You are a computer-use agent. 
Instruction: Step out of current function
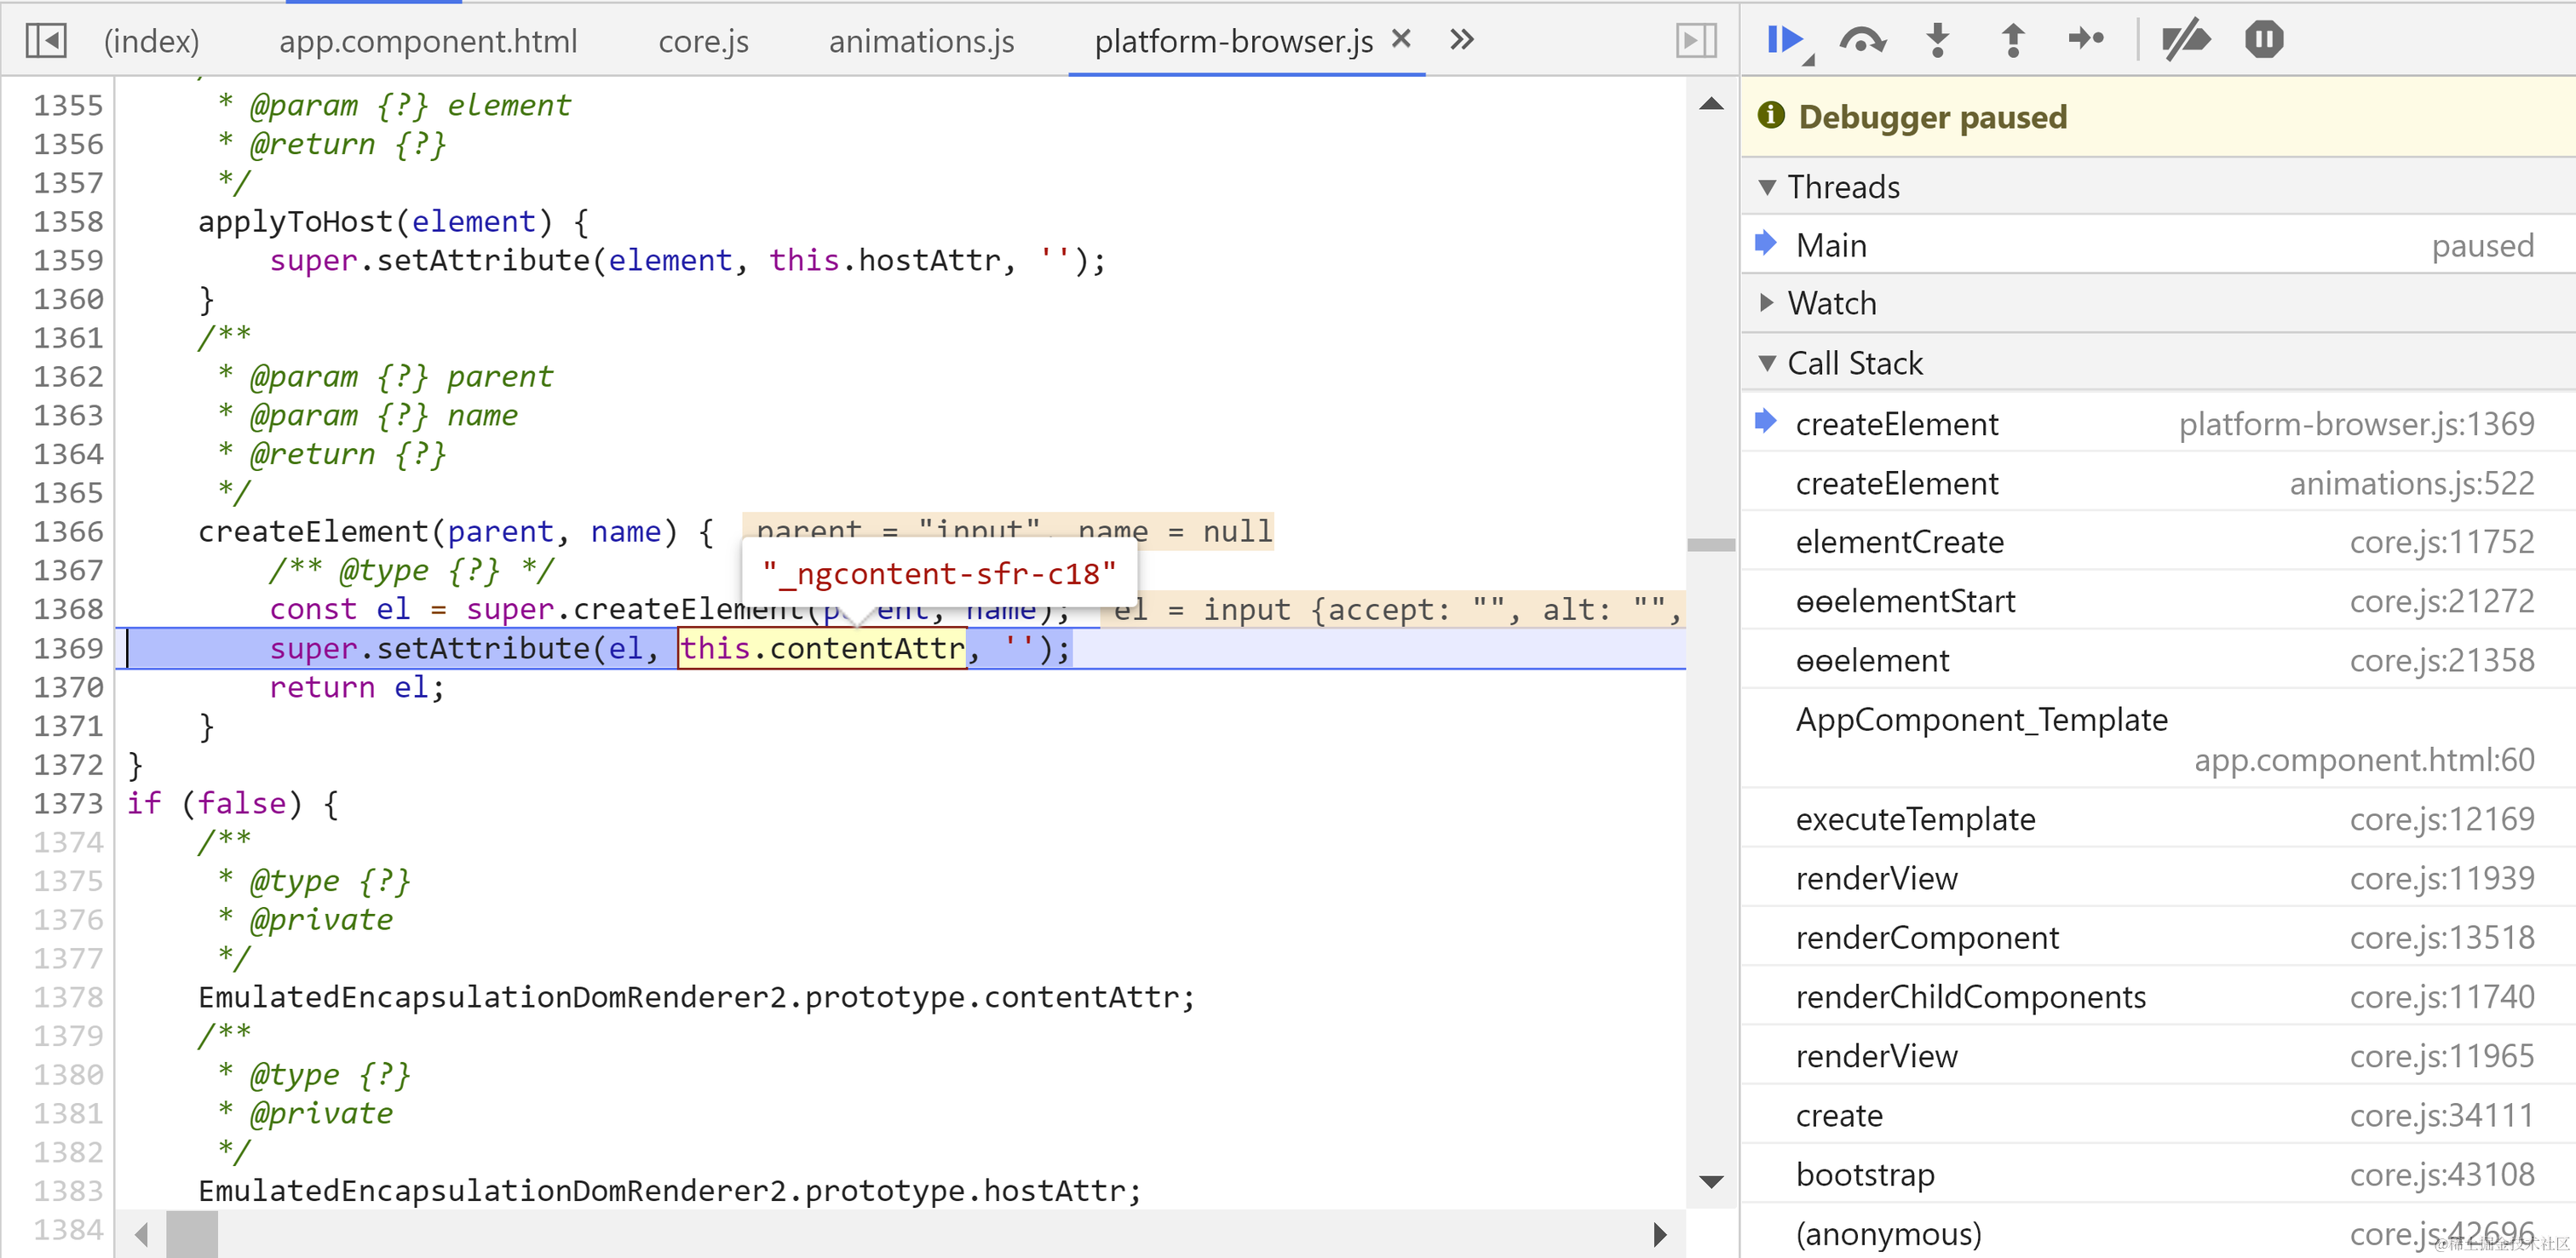point(2013,40)
